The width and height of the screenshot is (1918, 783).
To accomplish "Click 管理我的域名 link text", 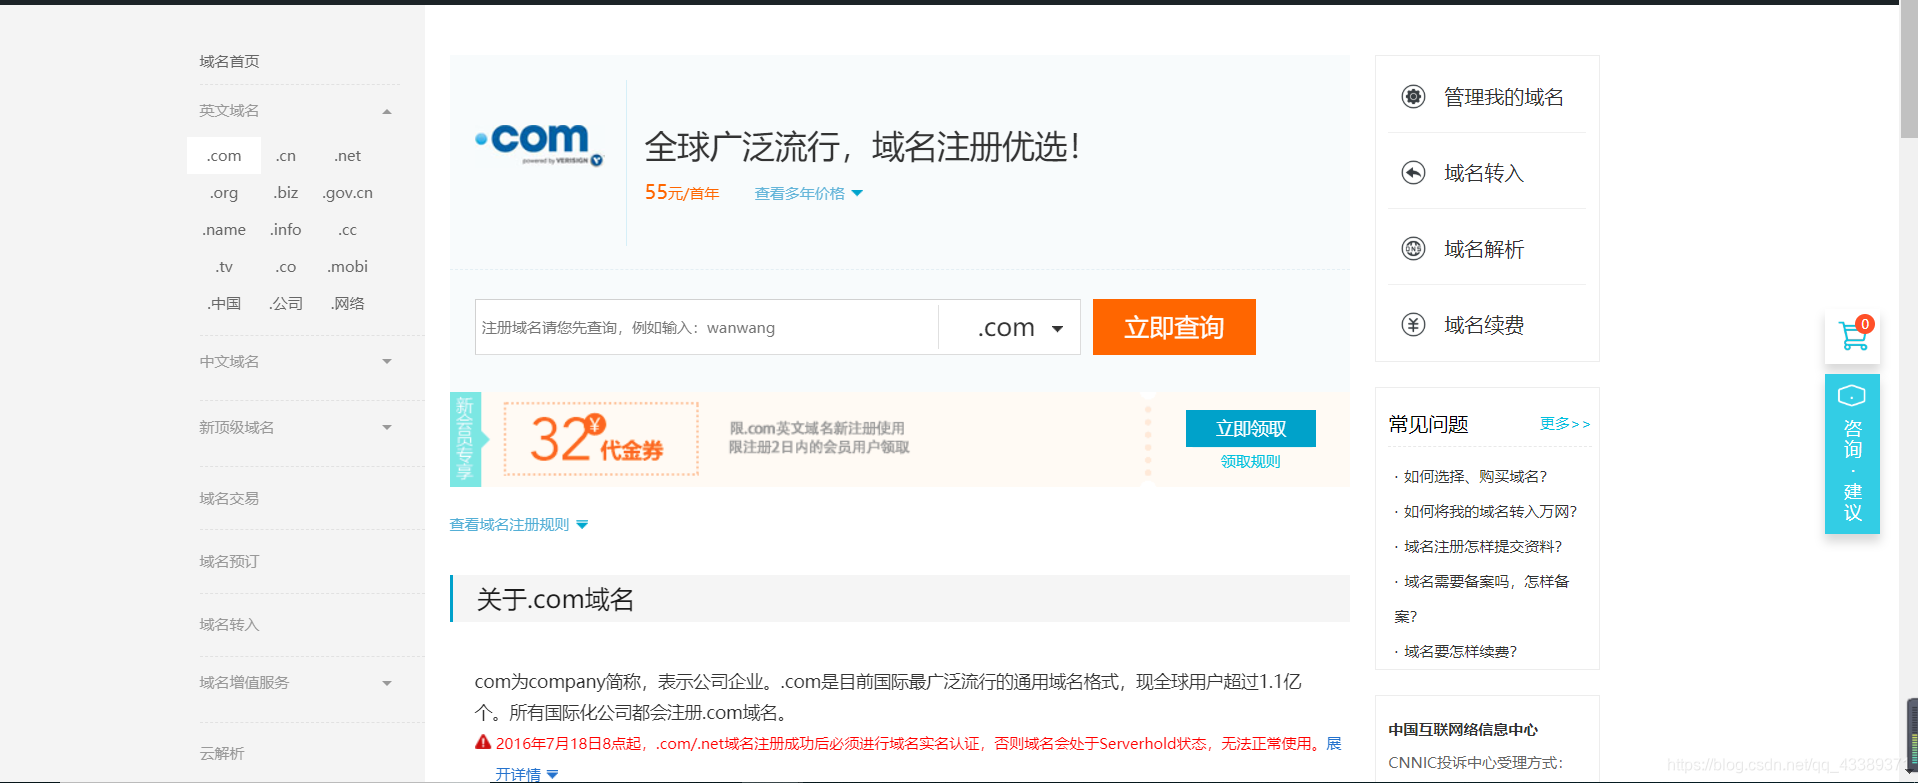I will 1504,97.
